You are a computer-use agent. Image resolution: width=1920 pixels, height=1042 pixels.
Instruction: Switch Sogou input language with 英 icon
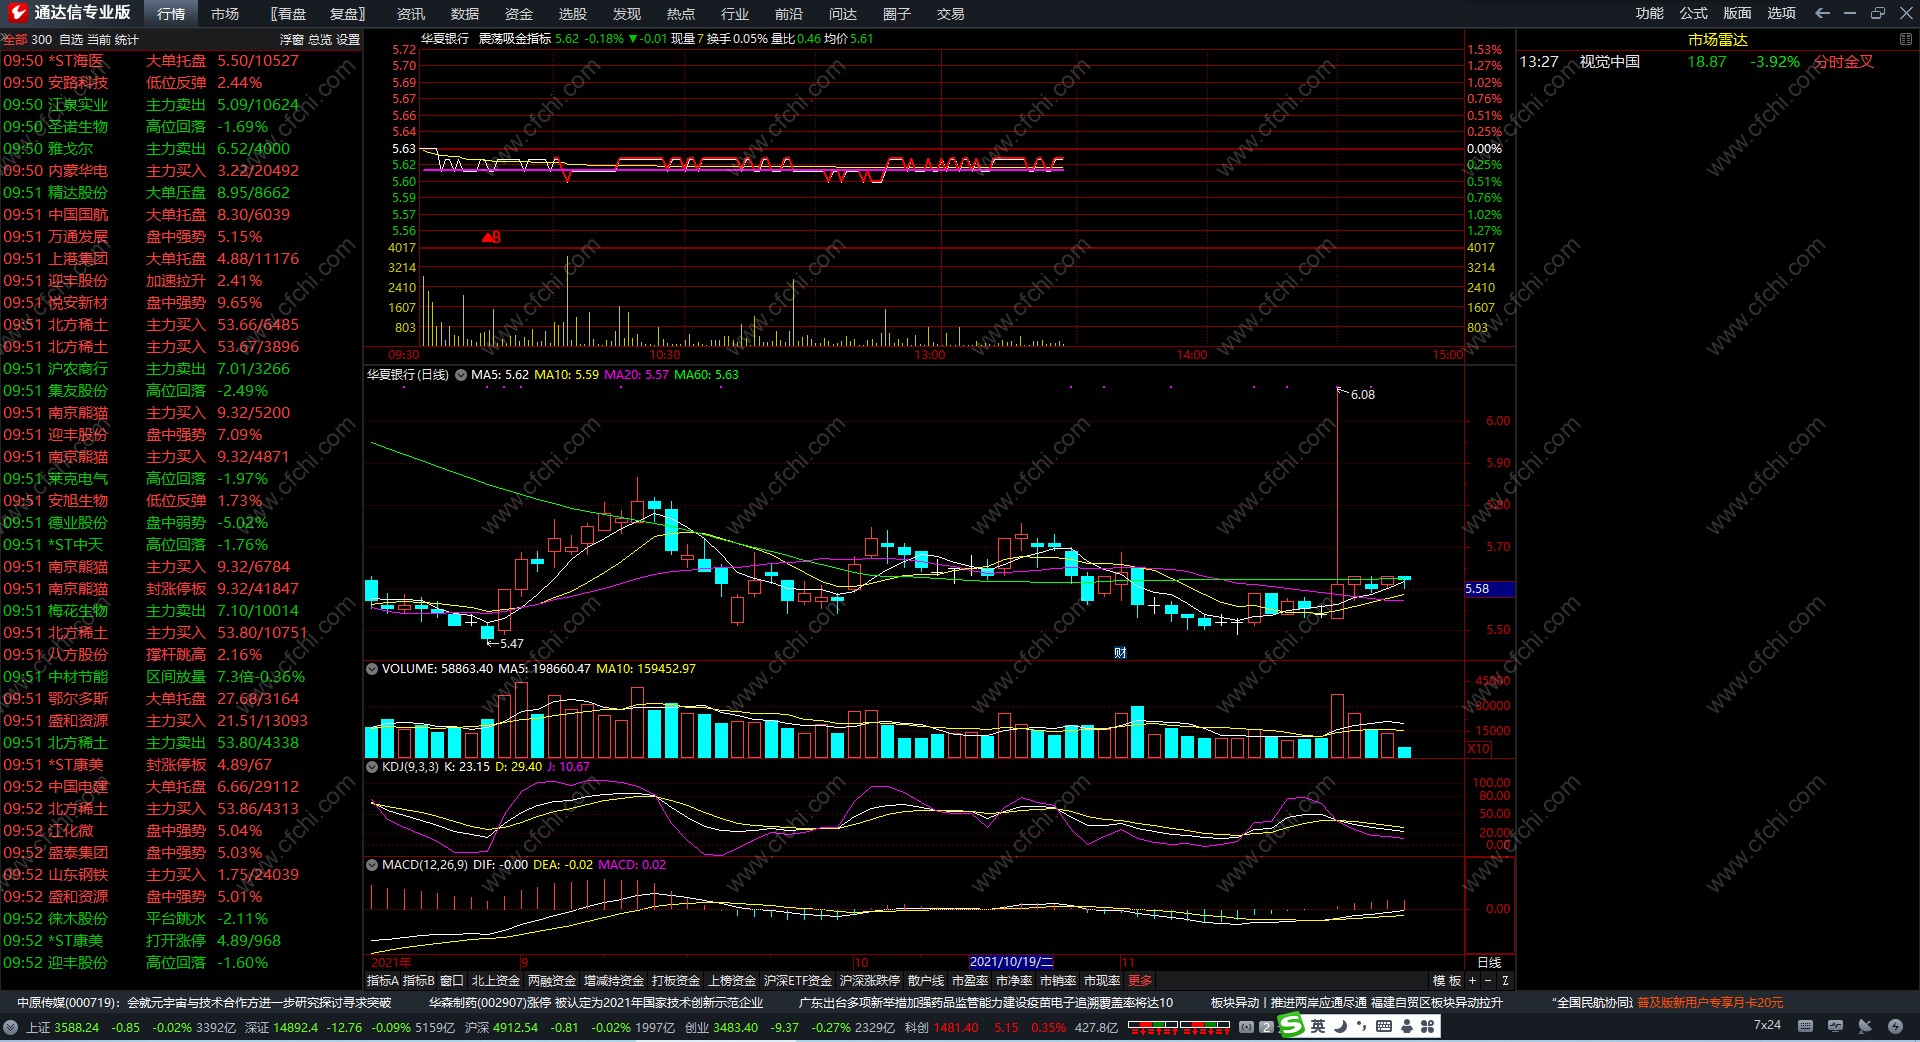pos(1318,1026)
